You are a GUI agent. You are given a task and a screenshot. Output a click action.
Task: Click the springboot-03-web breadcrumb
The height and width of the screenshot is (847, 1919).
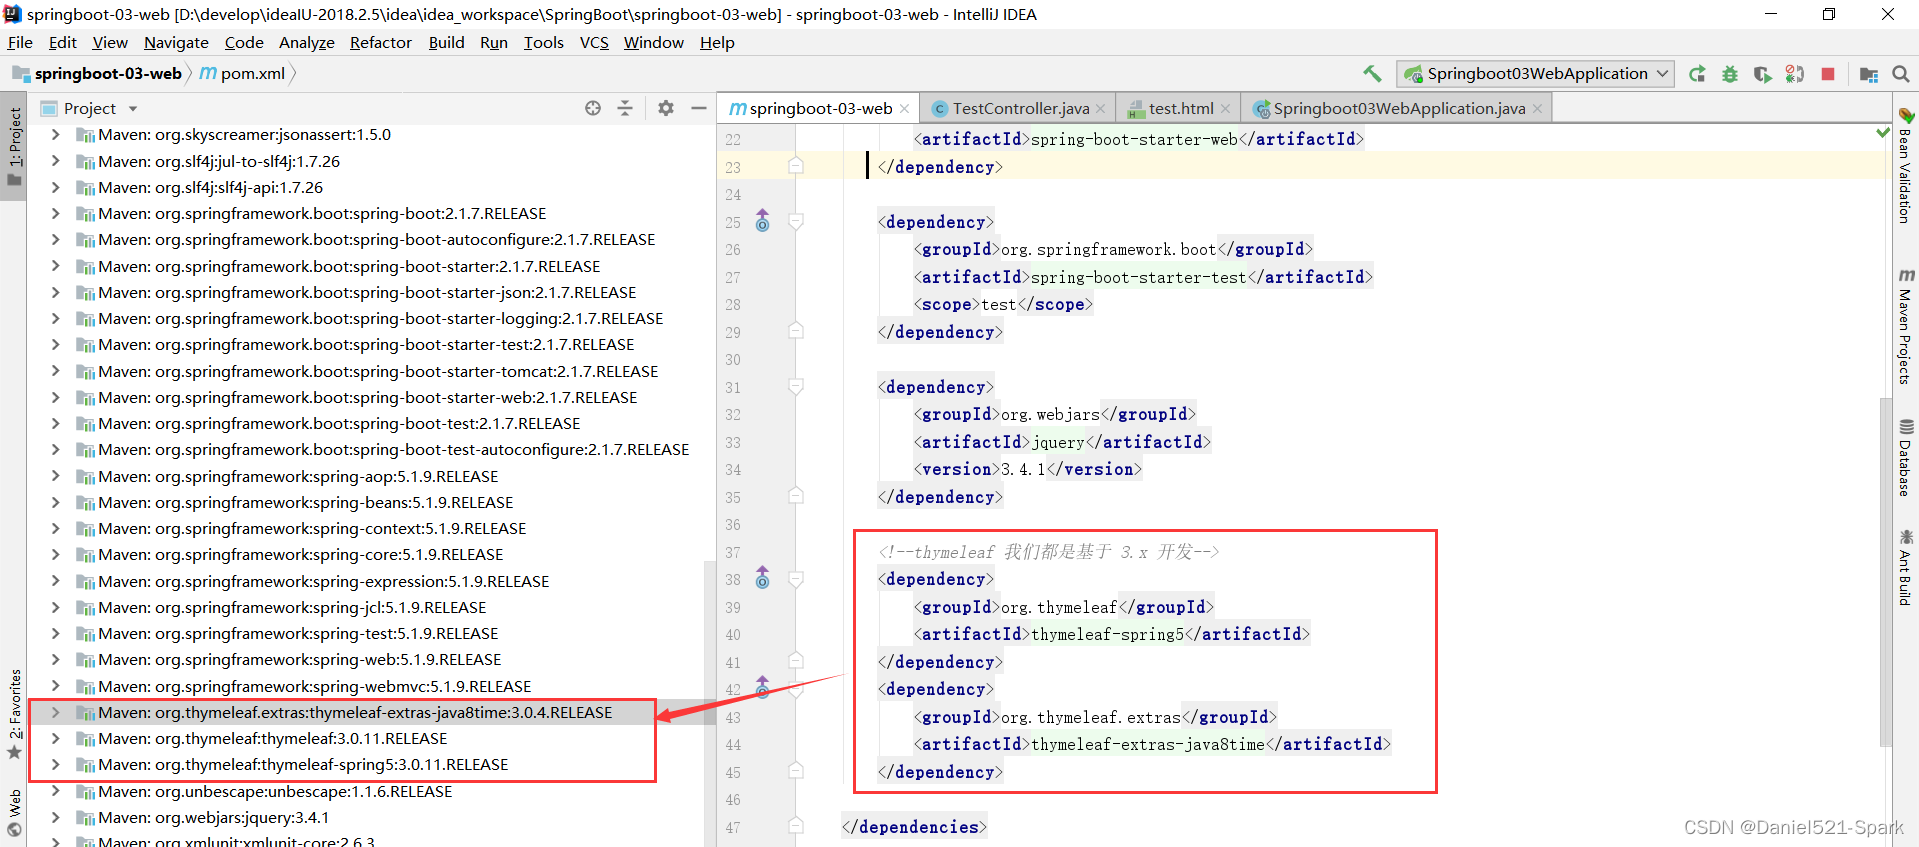(x=97, y=74)
